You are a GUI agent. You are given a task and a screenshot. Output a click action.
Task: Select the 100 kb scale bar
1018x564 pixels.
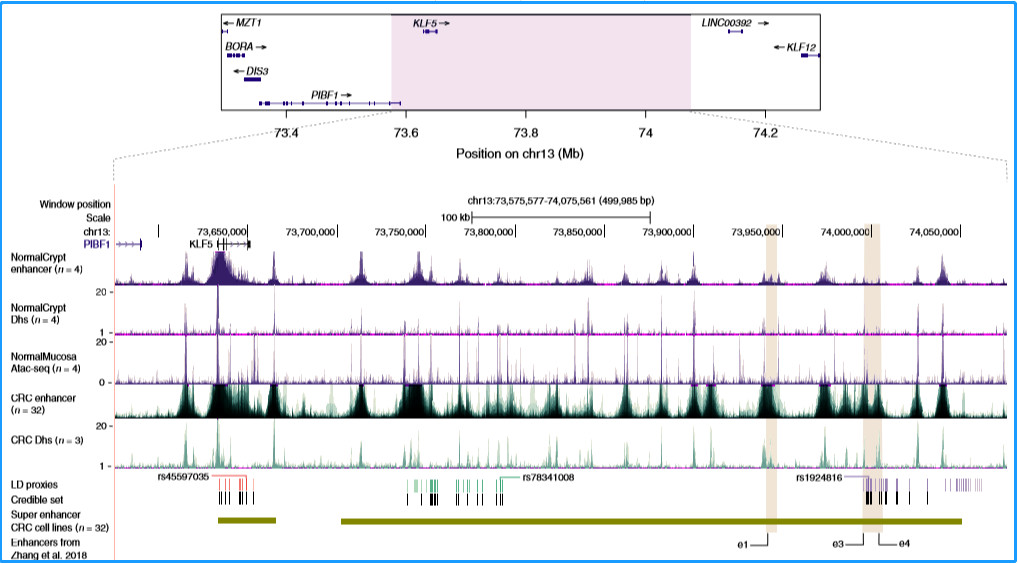(561, 216)
